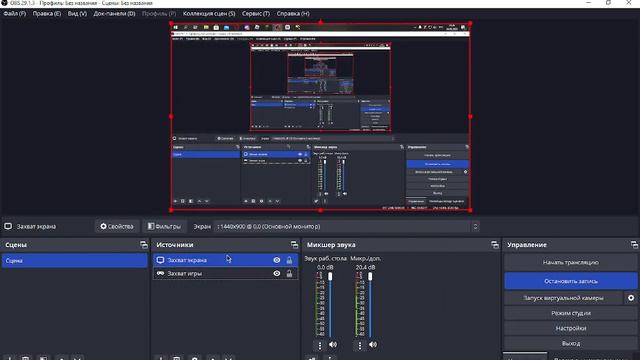Open the Сервис (T) menu
The image size is (640, 360).
(x=256, y=13)
